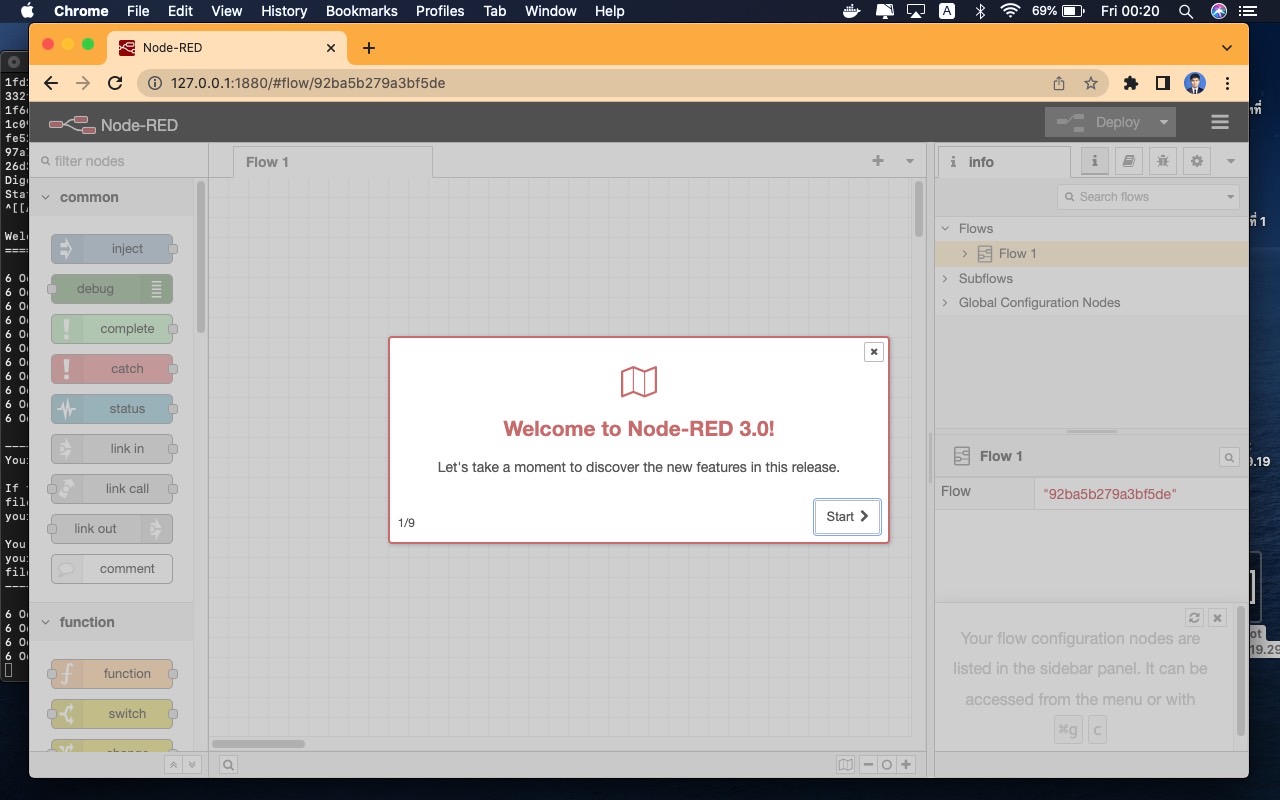Select the link out node

pos(112,529)
